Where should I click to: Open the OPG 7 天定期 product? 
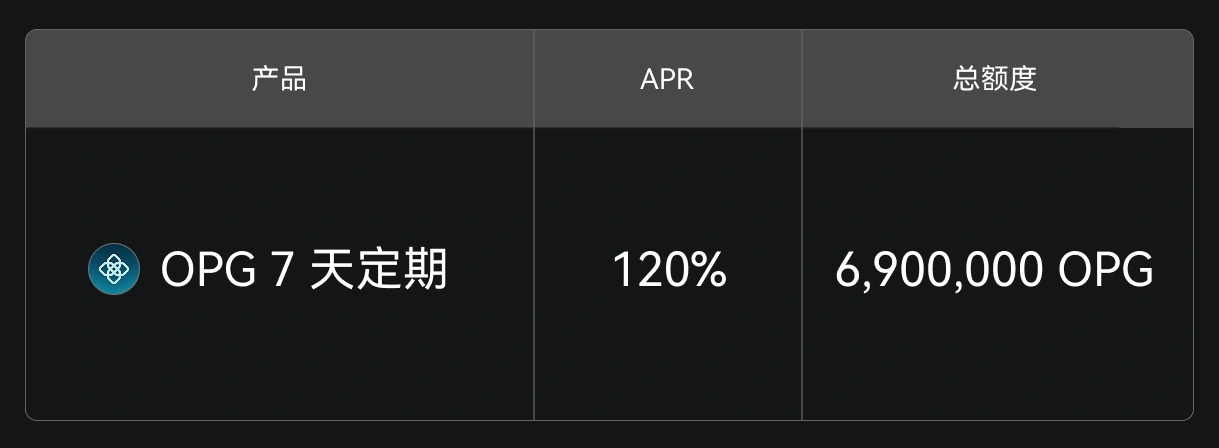pyautogui.click(x=304, y=270)
